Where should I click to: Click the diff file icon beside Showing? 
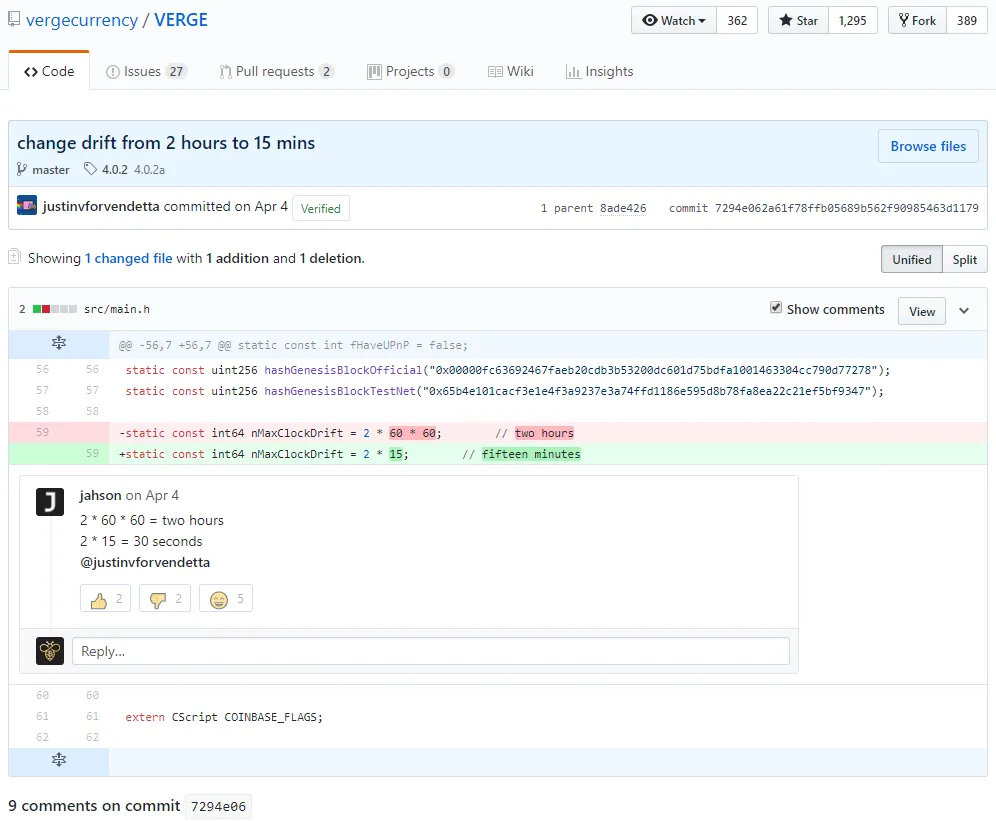[15, 257]
